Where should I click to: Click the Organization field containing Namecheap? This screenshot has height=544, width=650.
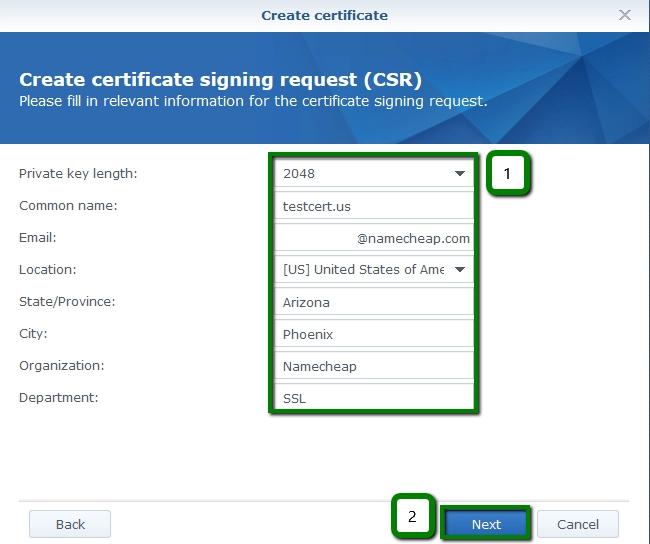coord(372,366)
